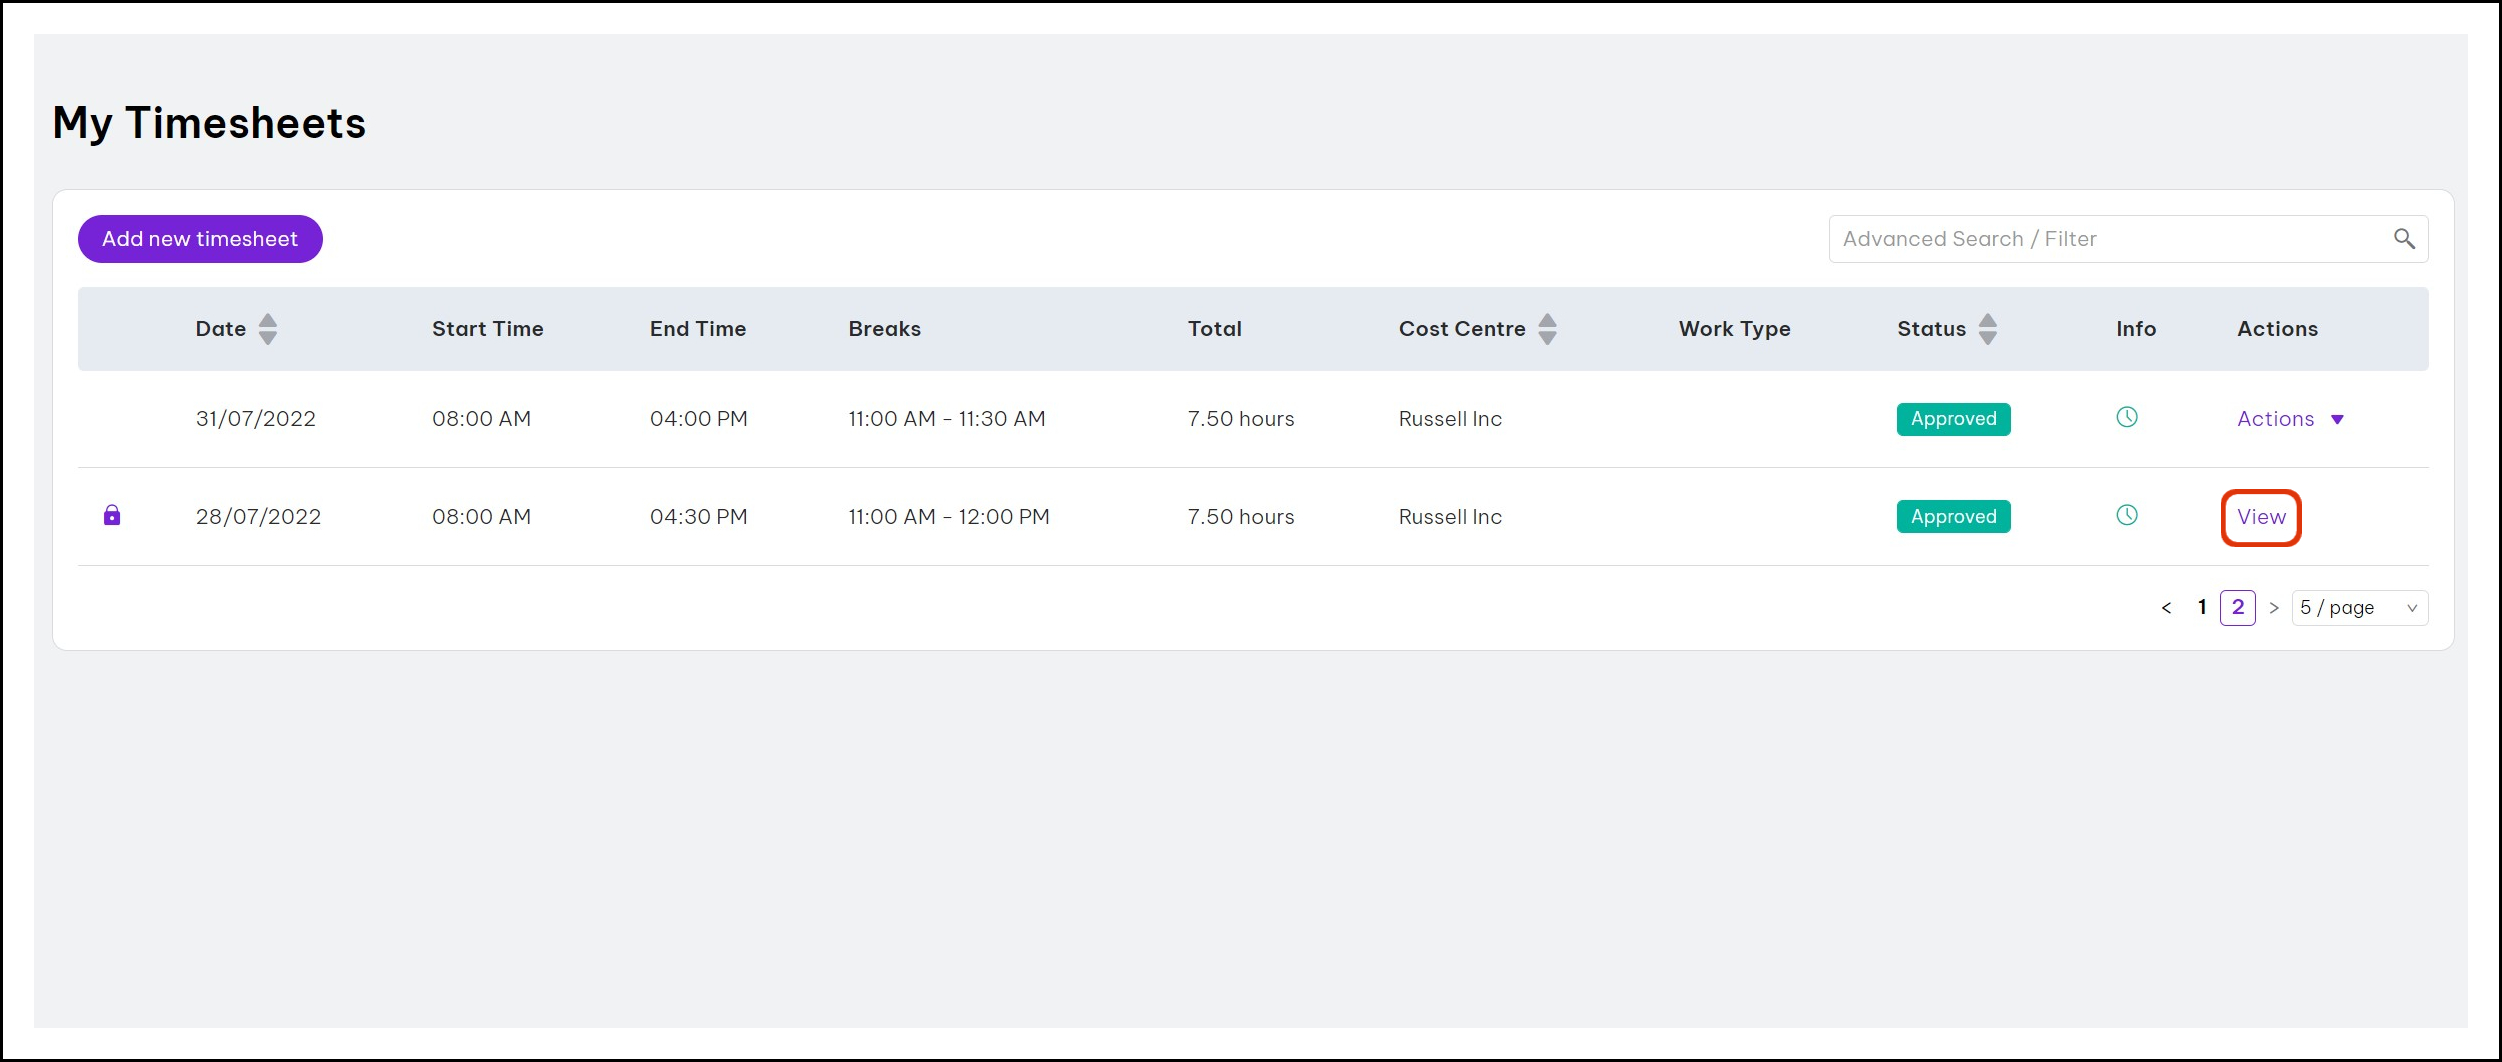
Task: Sort by Status column arrows
Action: click(1988, 329)
